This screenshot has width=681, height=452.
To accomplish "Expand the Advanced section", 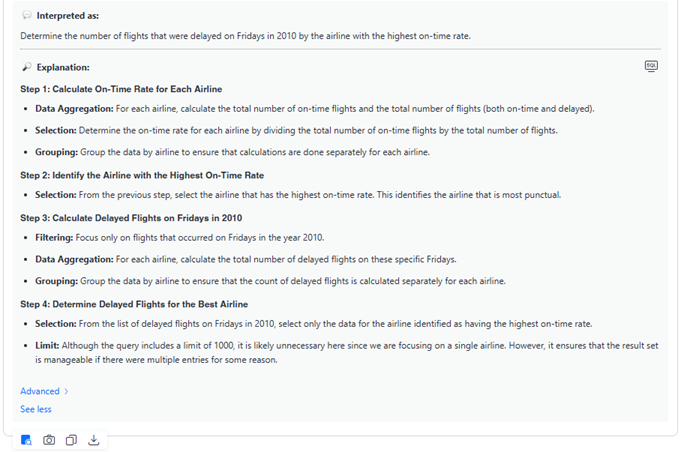I will pyautogui.click(x=39, y=391).
